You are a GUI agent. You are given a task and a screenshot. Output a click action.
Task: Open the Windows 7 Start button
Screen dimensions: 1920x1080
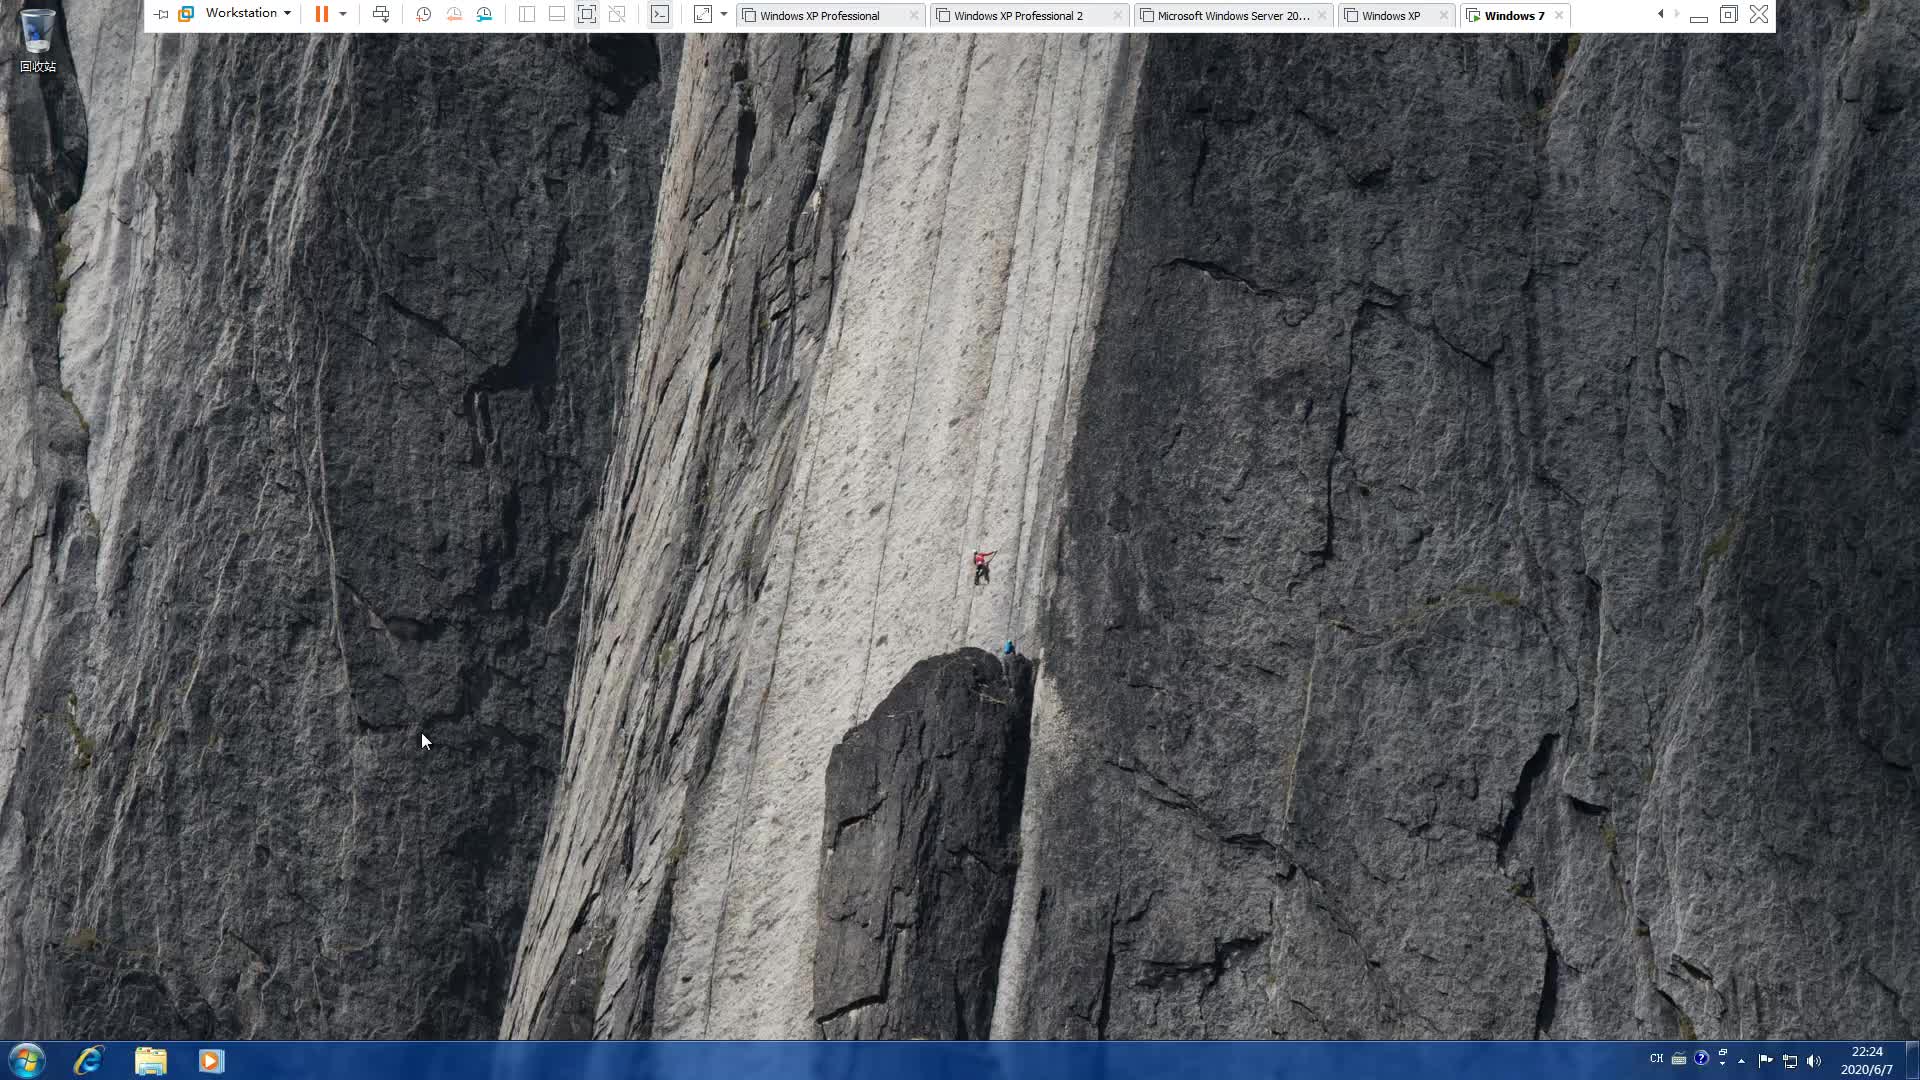(27, 1060)
